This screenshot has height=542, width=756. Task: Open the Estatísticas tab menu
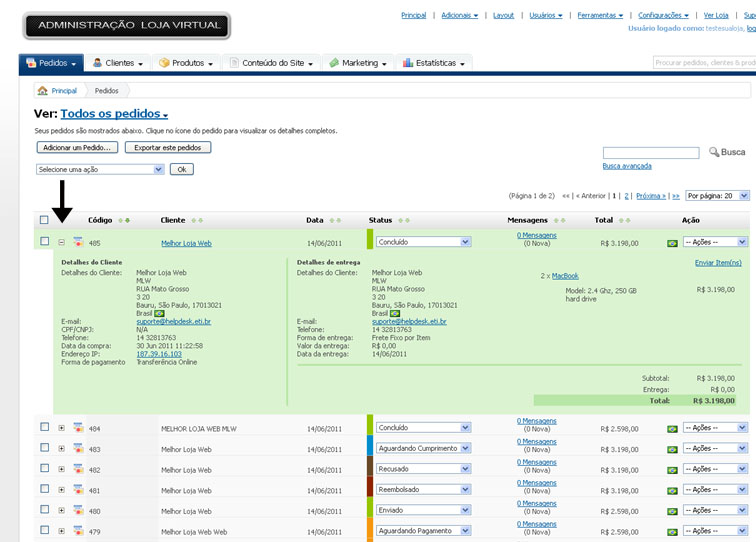[433, 63]
